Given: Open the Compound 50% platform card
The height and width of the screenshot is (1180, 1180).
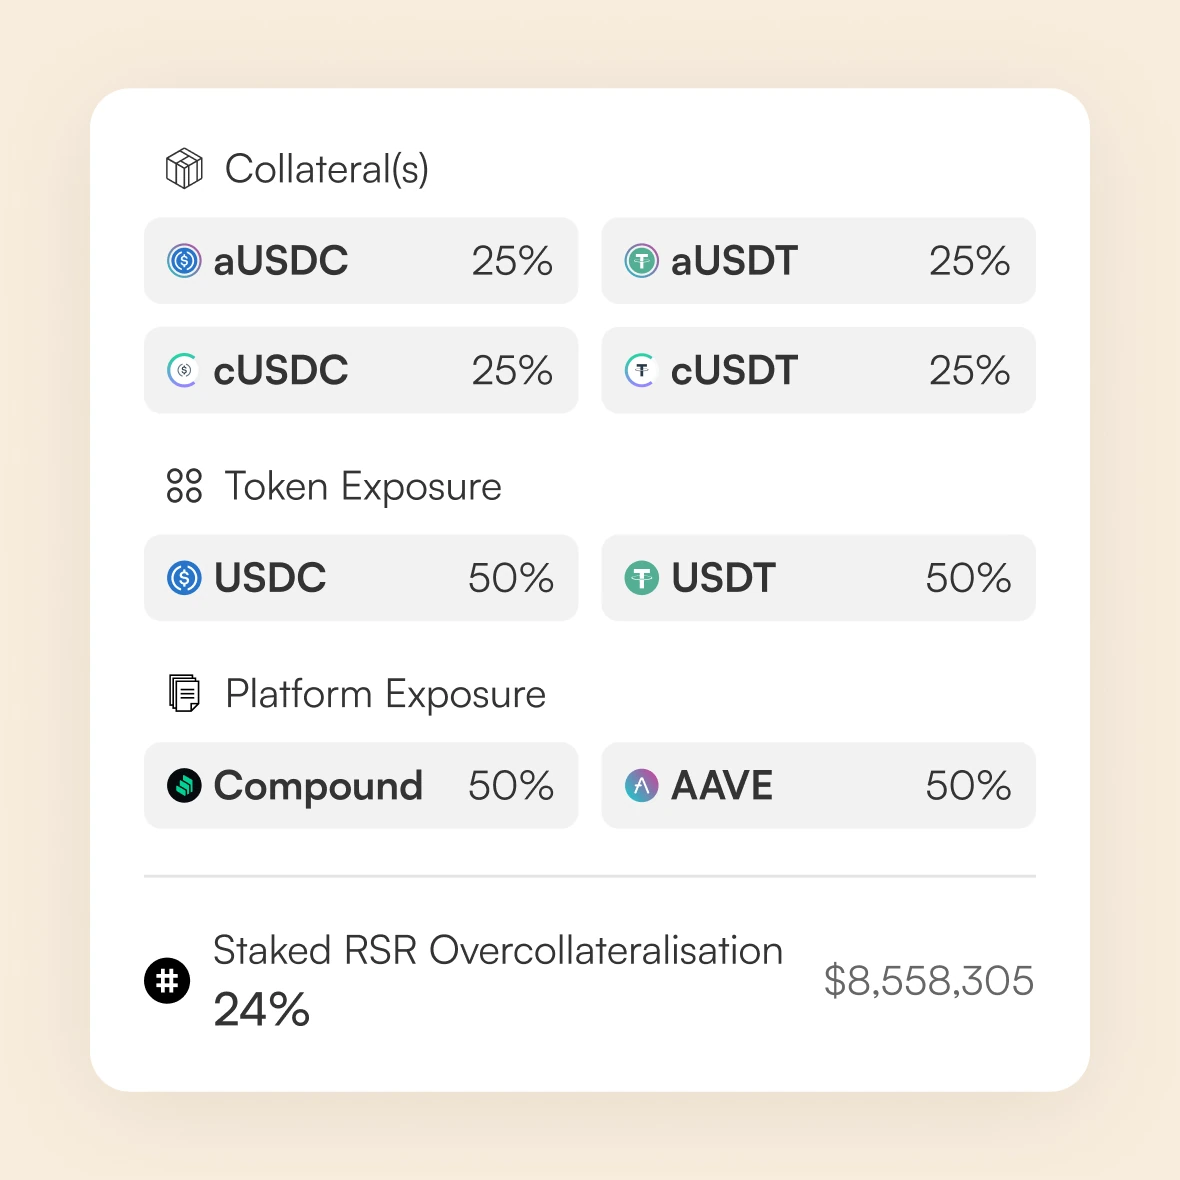Looking at the screenshot, I should tap(361, 786).
